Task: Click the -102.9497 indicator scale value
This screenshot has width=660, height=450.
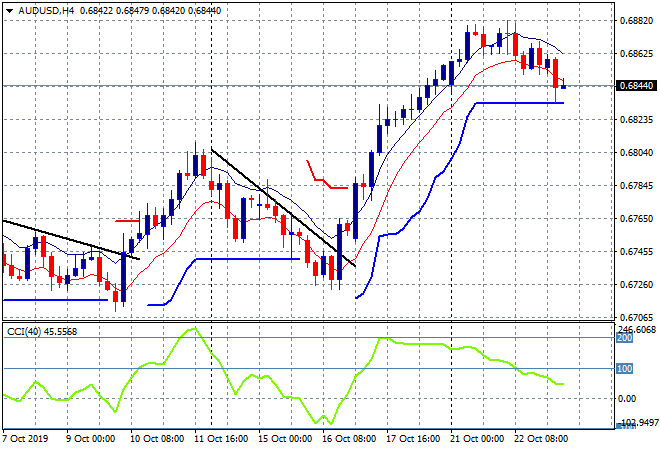Action: 639,423
